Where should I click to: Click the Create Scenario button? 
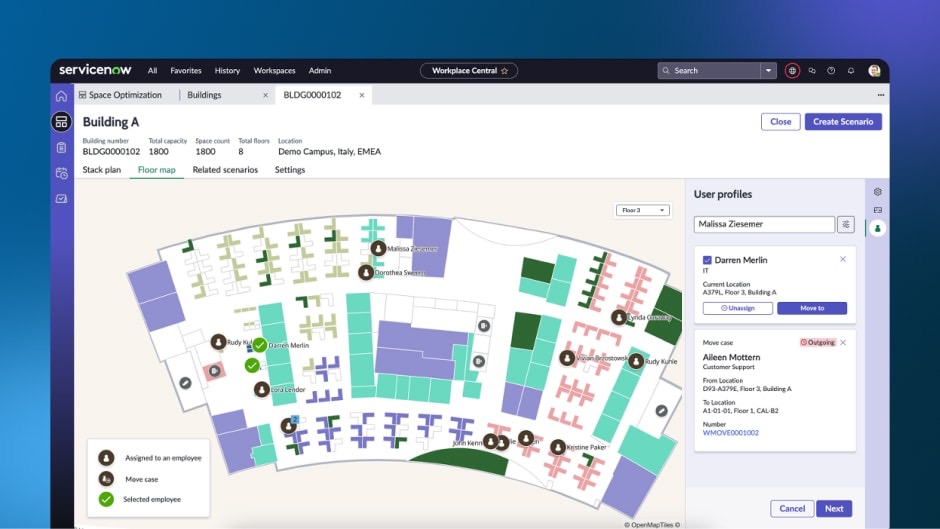click(x=843, y=122)
